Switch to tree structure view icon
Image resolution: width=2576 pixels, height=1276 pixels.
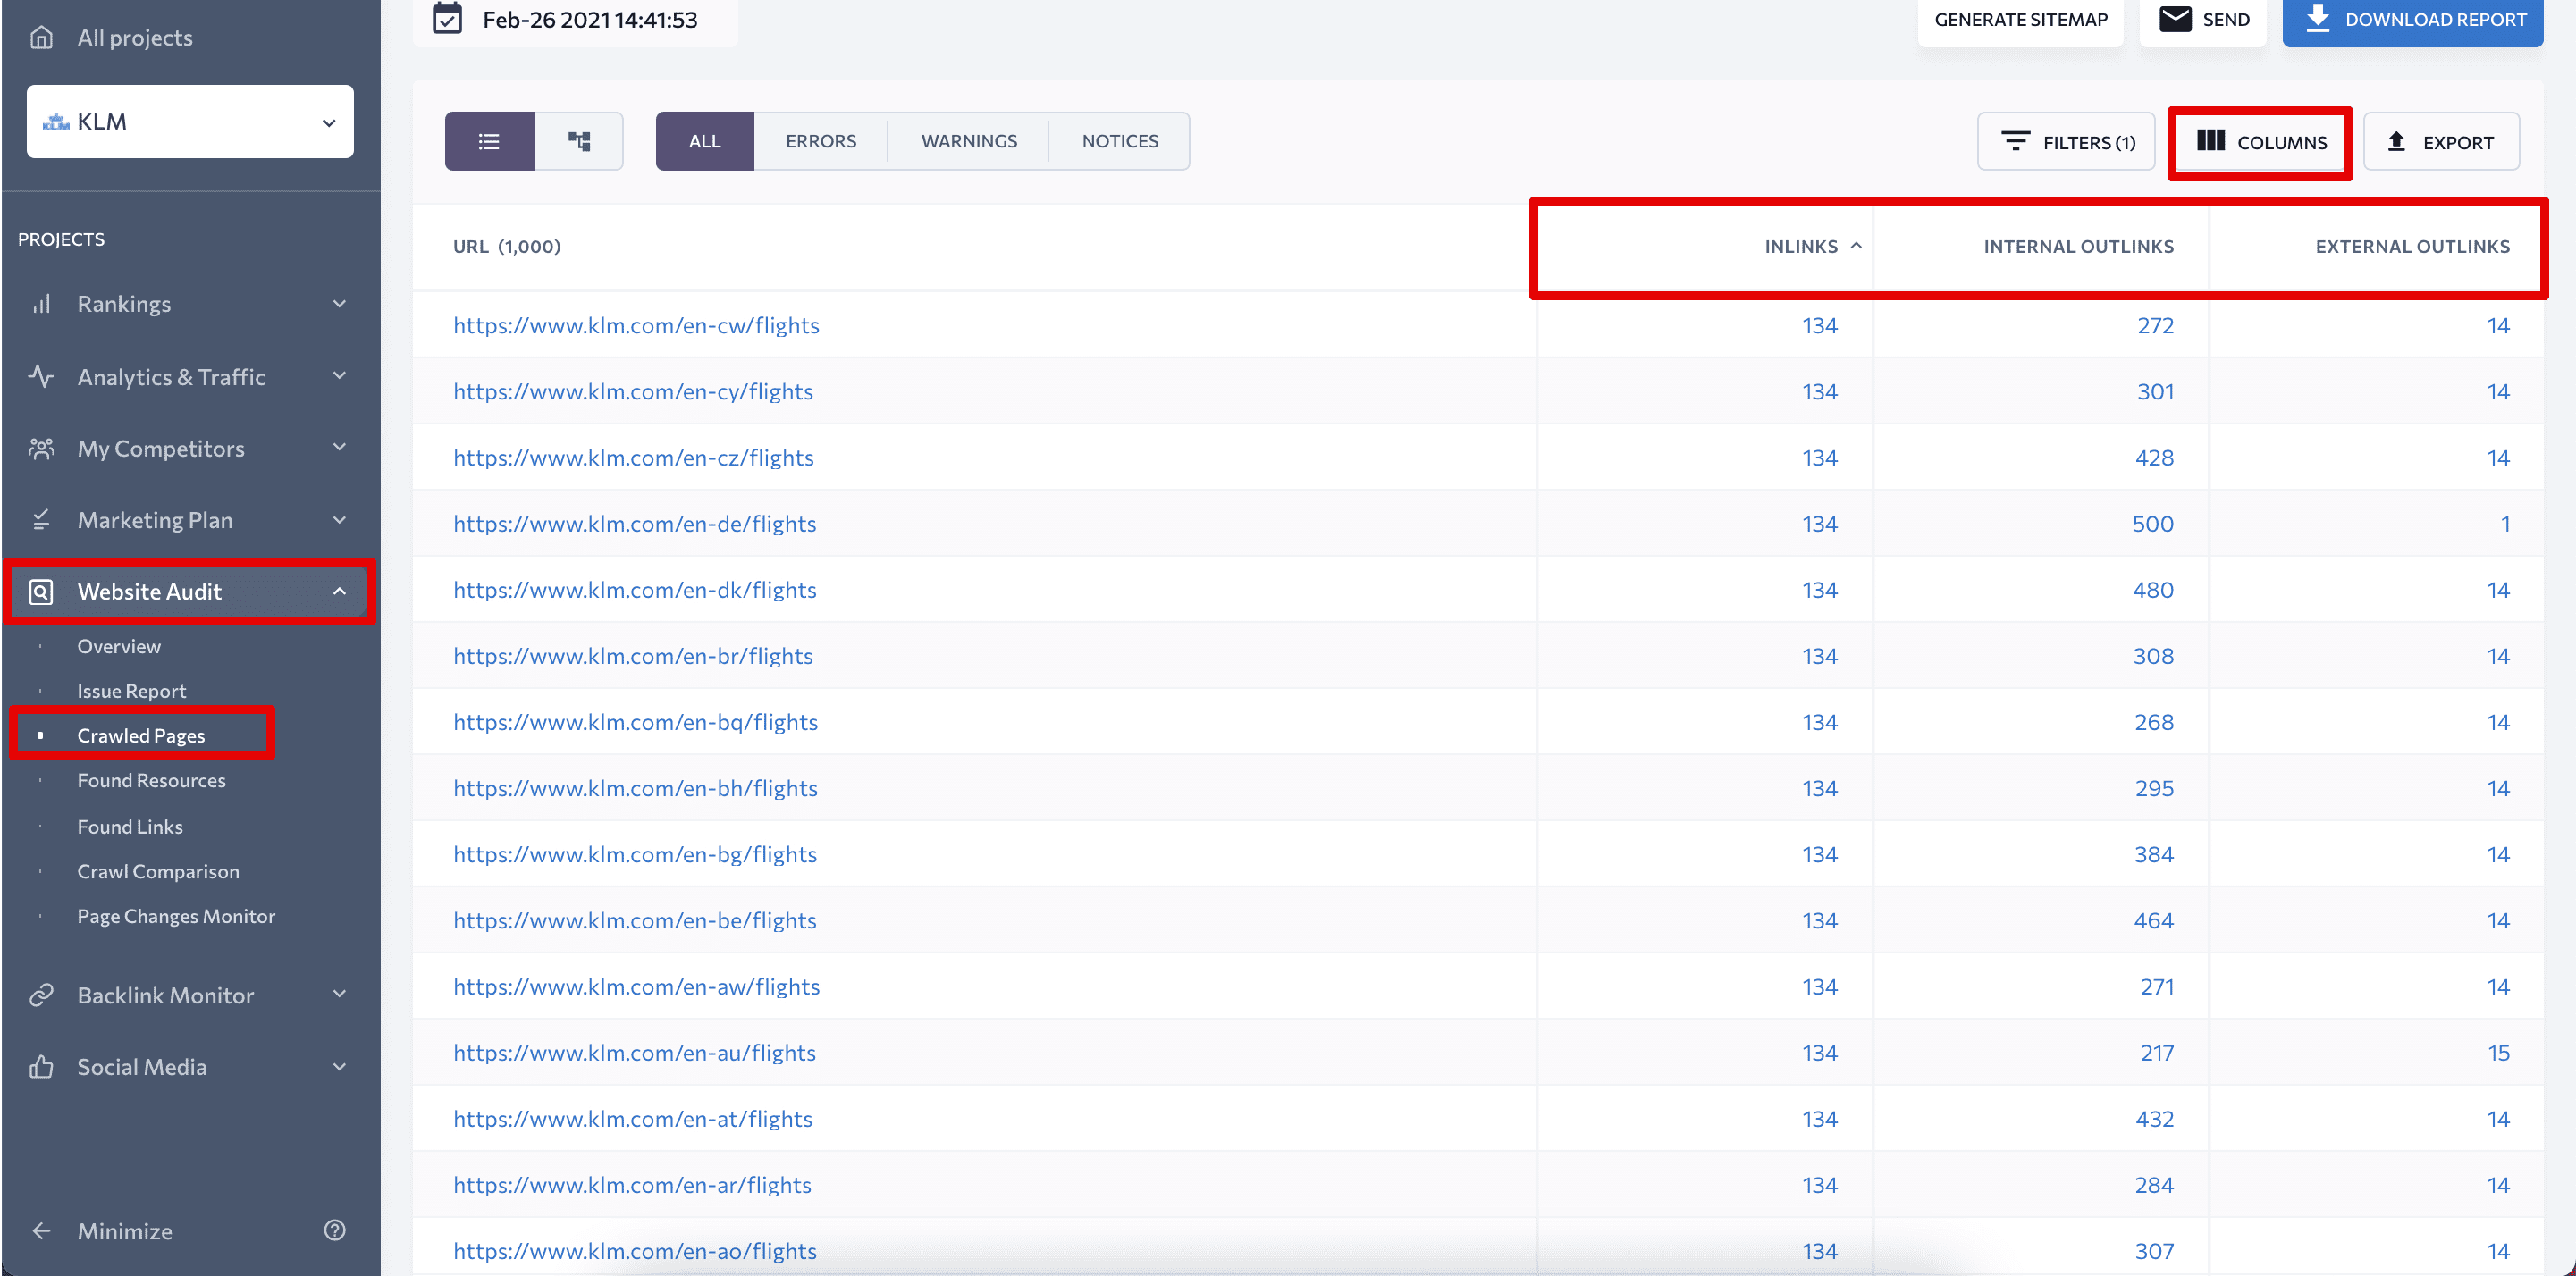pos(579,141)
